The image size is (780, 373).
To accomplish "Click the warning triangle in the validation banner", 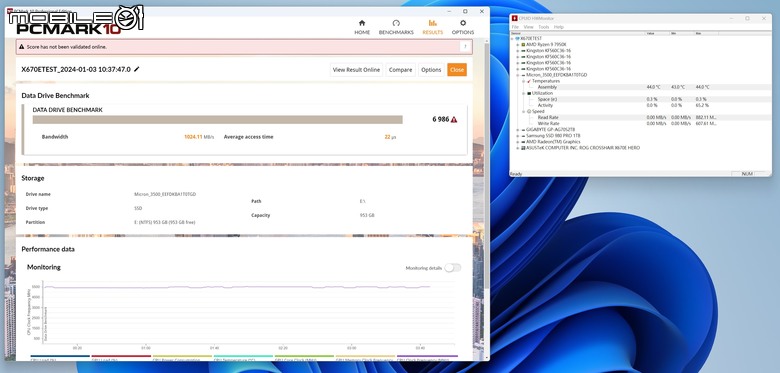I will pos(21,47).
